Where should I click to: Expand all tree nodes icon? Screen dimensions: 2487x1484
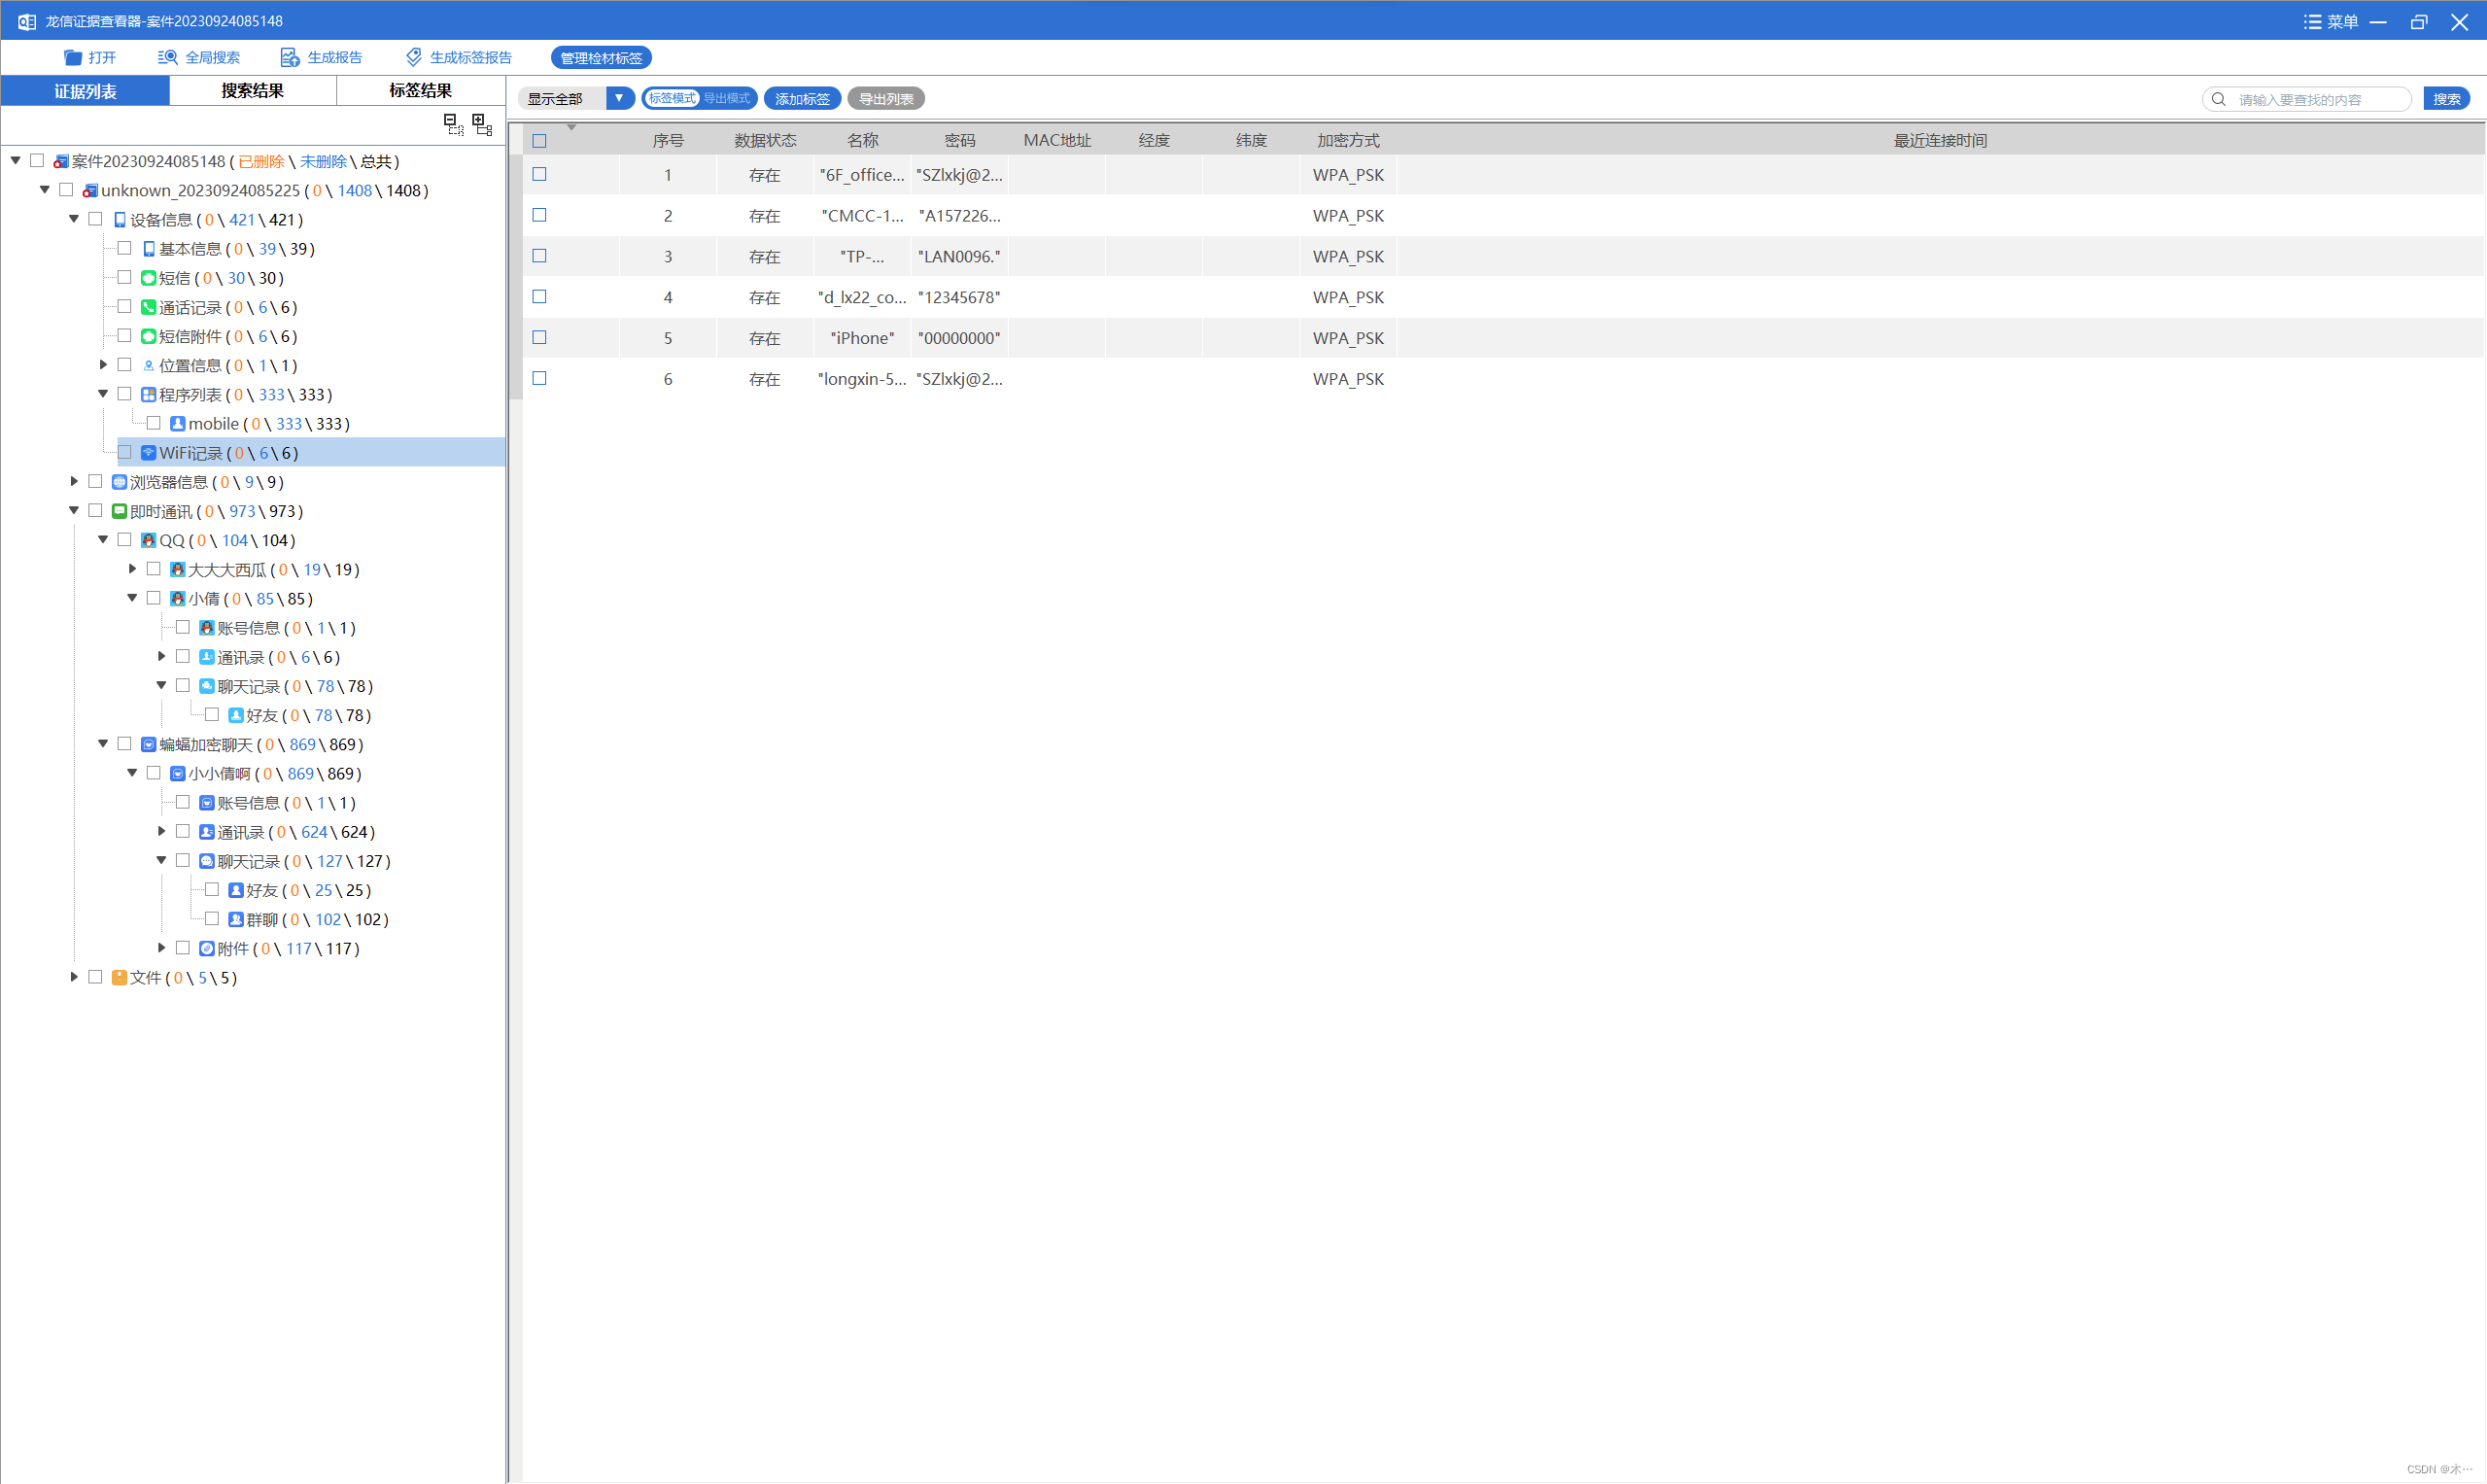[x=482, y=124]
